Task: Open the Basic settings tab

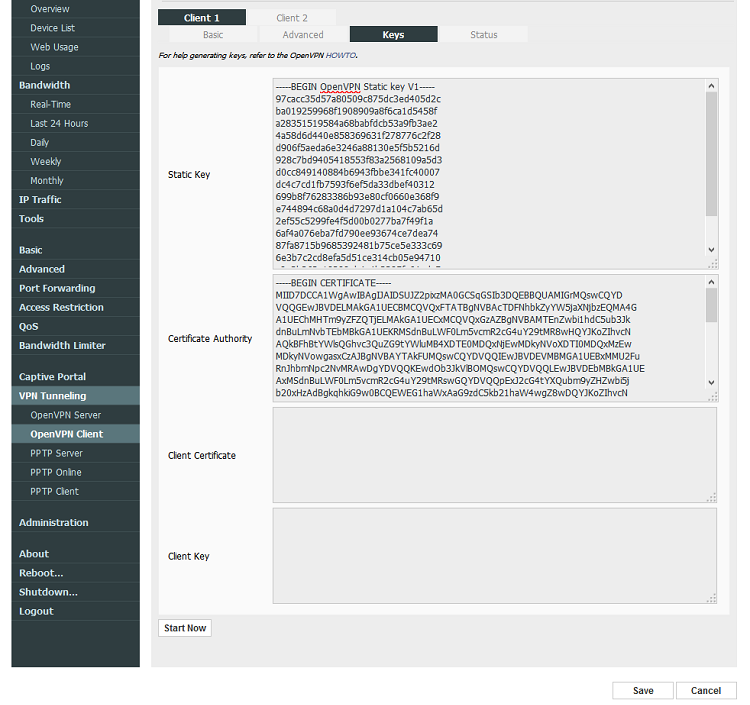Action: coord(213,35)
